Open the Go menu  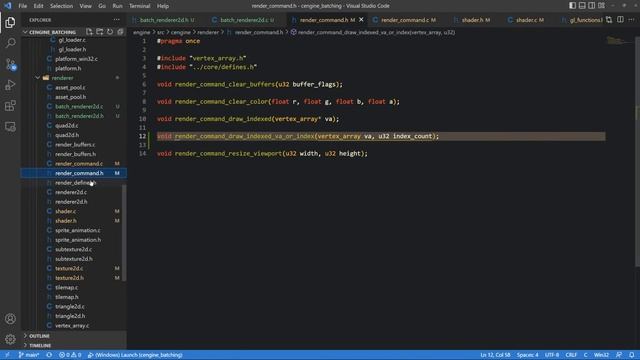coord(102,6)
